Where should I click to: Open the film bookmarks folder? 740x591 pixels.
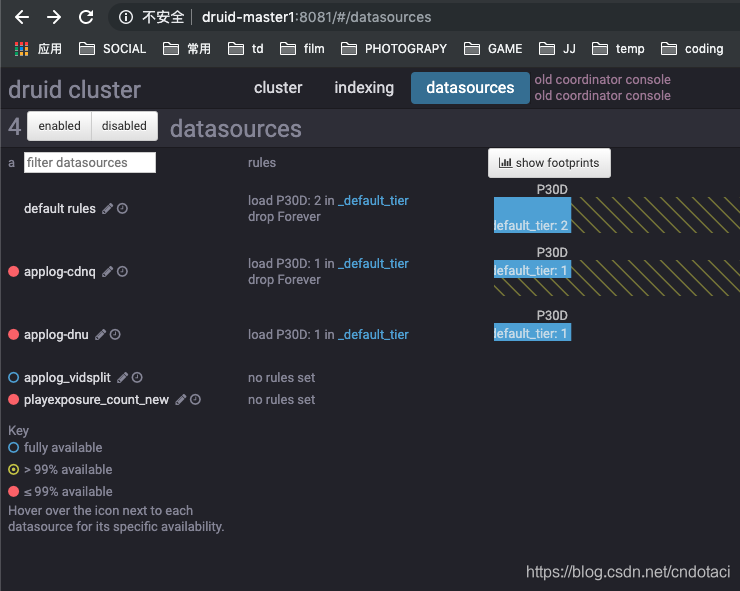click(302, 49)
